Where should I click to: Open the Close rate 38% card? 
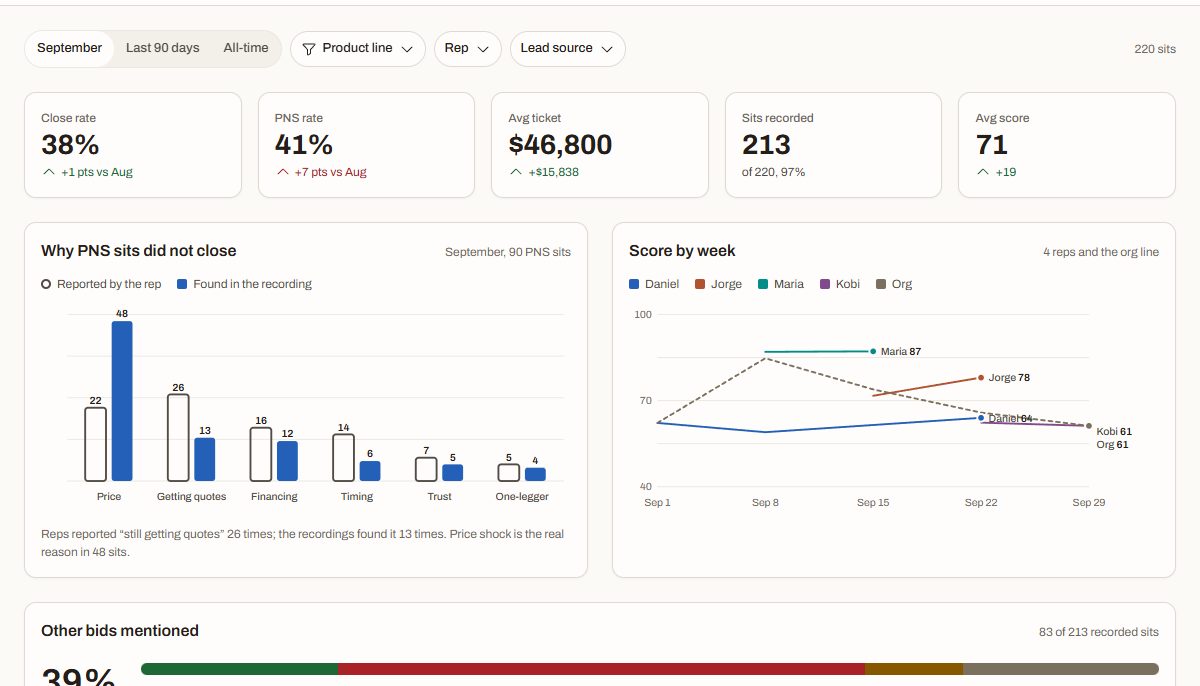click(133, 145)
